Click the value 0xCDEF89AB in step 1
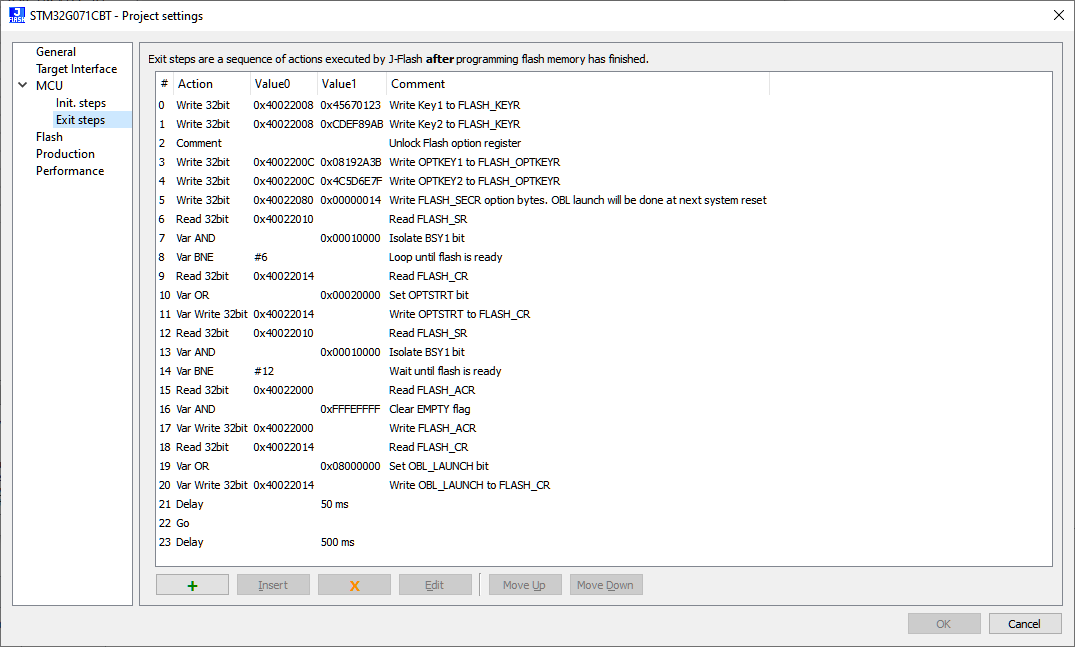Image resolution: width=1075 pixels, height=647 pixels. click(x=352, y=124)
